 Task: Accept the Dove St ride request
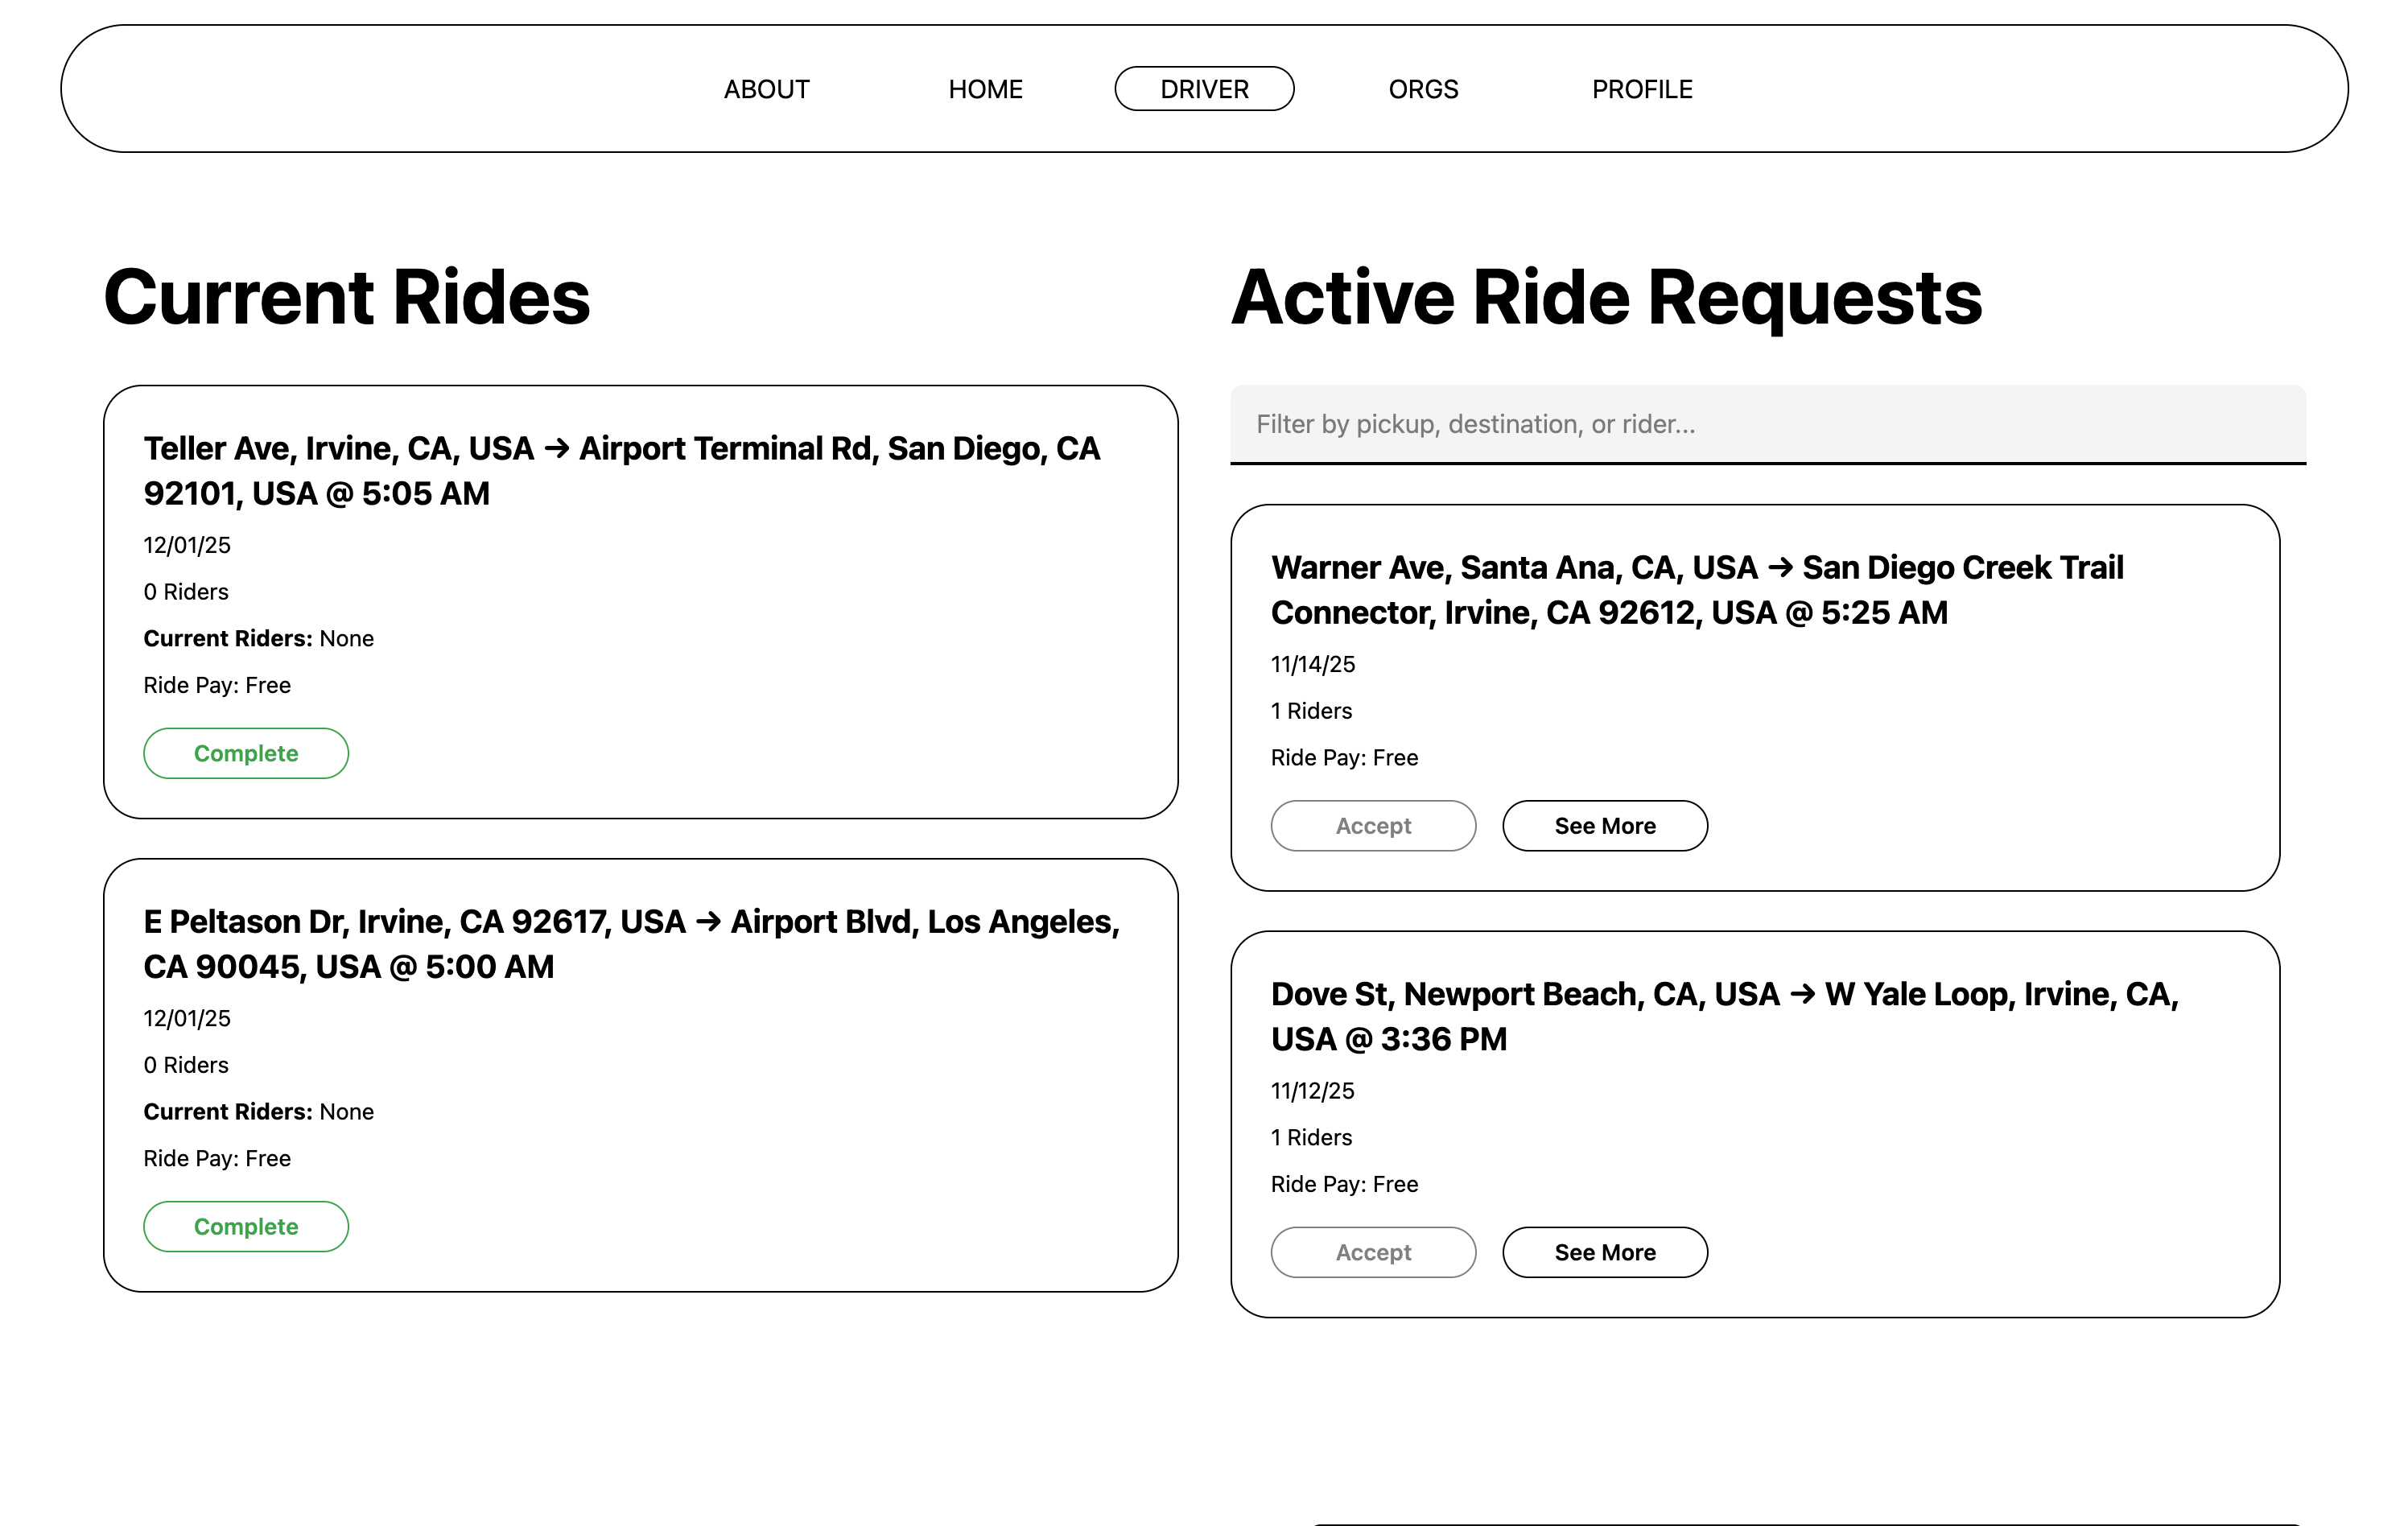pos(1373,1252)
